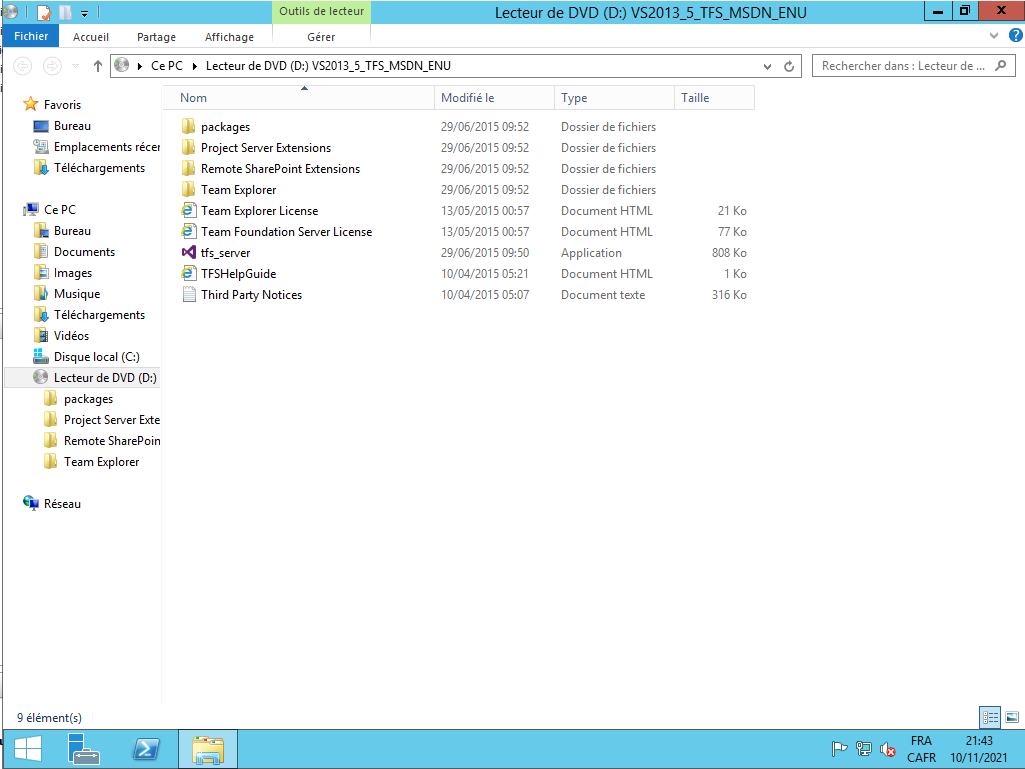Select Favoris in the navigation pane
Image resolution: width=1025 pixels, height=769 pixels.
tap(62, 105)
